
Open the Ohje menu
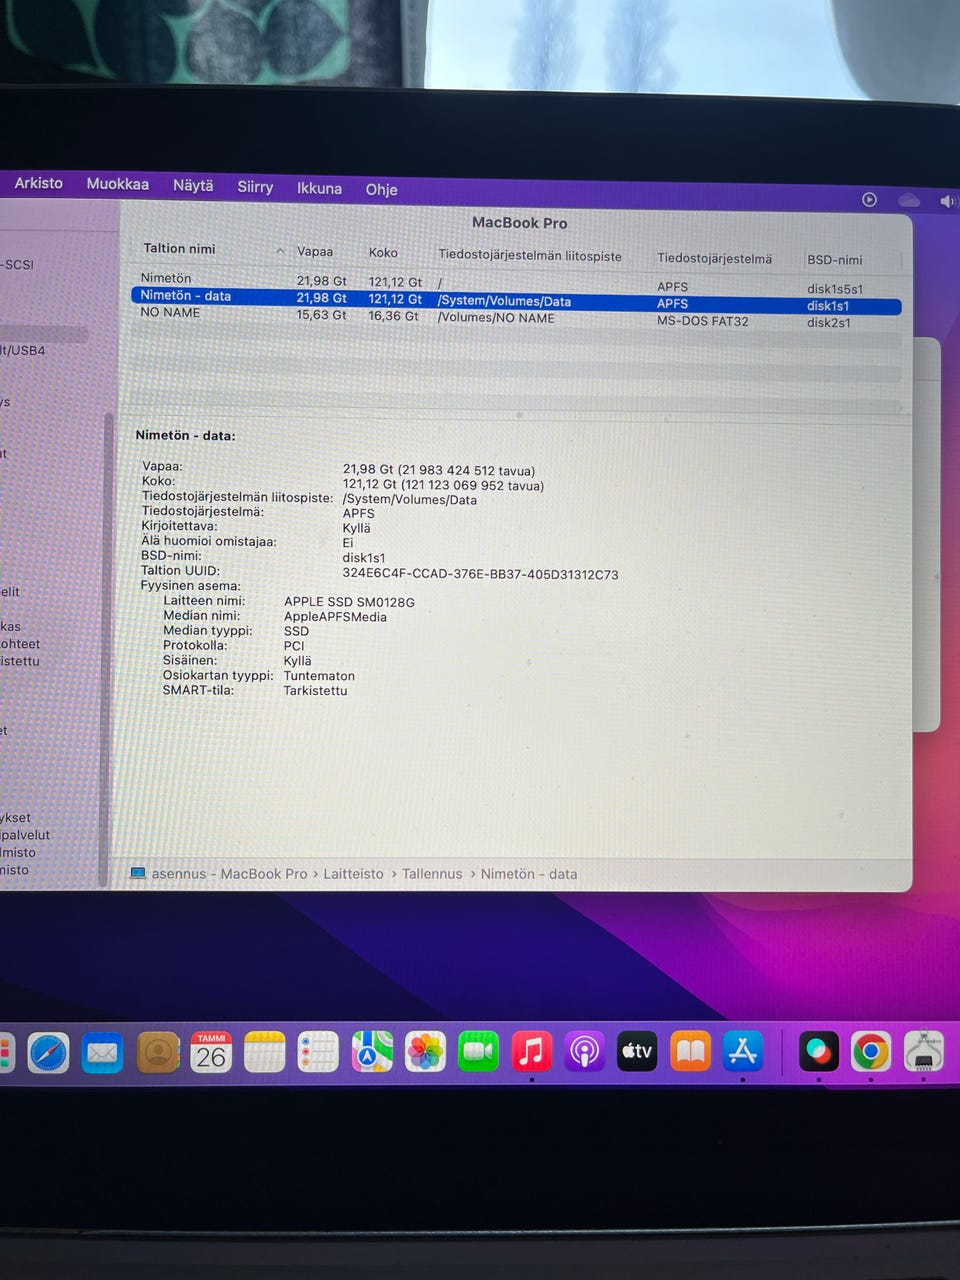[x=381, y=189]
